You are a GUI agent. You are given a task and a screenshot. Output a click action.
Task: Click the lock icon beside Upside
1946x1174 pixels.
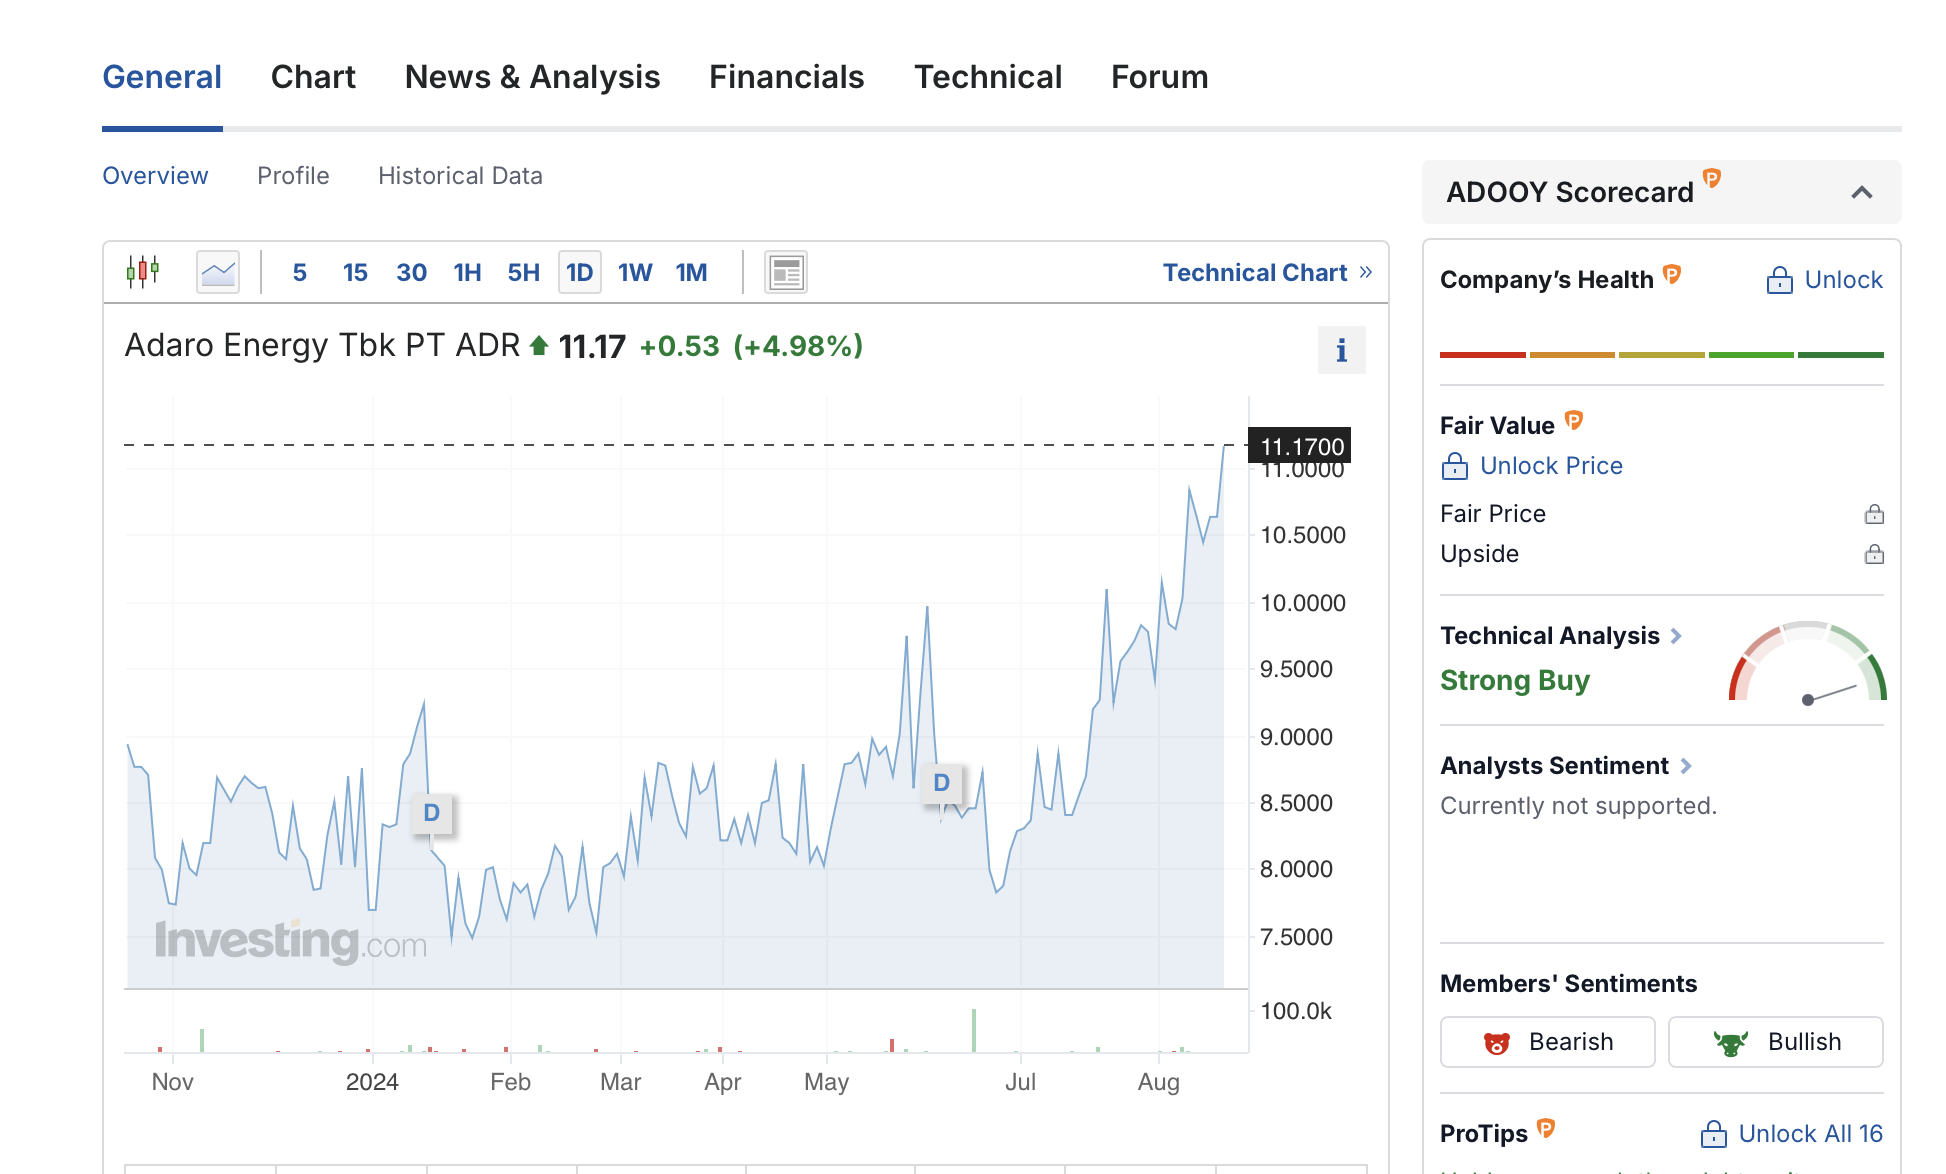1874,554
